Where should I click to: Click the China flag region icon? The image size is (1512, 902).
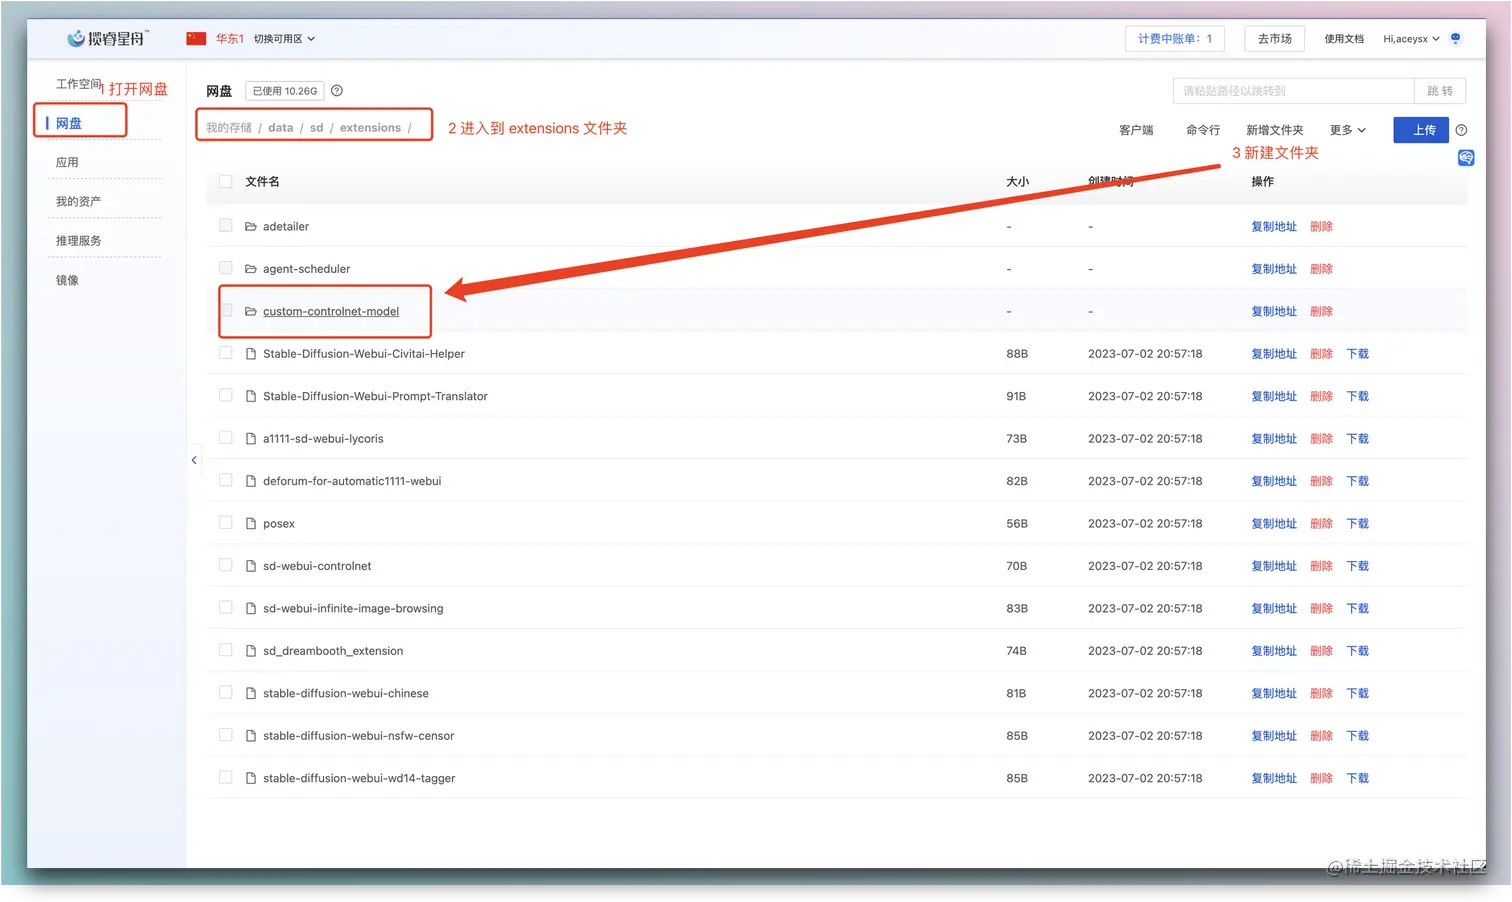click(x=196, y=39)
